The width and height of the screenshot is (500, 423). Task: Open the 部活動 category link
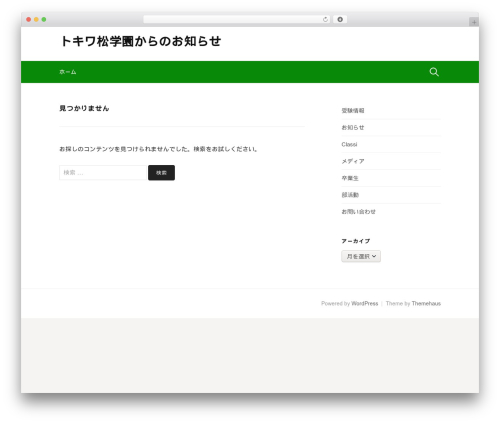[x=350, y=195]
